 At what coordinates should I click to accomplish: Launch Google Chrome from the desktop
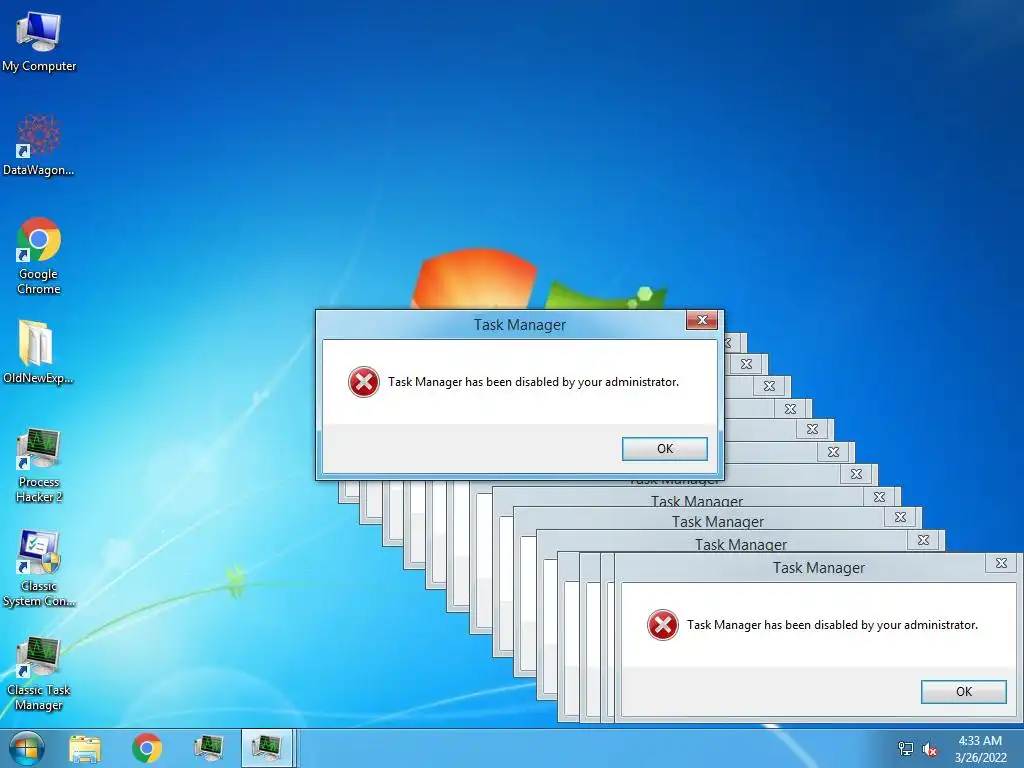[x=39, y=256]
